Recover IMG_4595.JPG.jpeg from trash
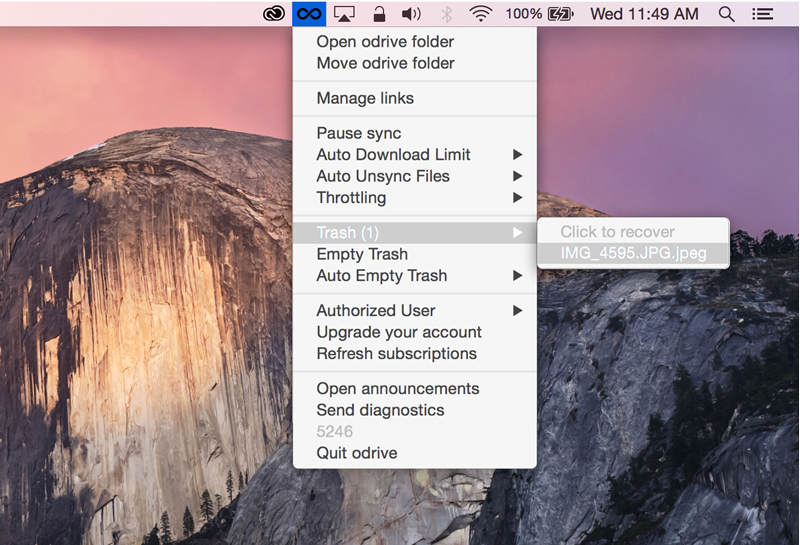Viewport: 800px width, 545px height. click(x=633, y=253)
